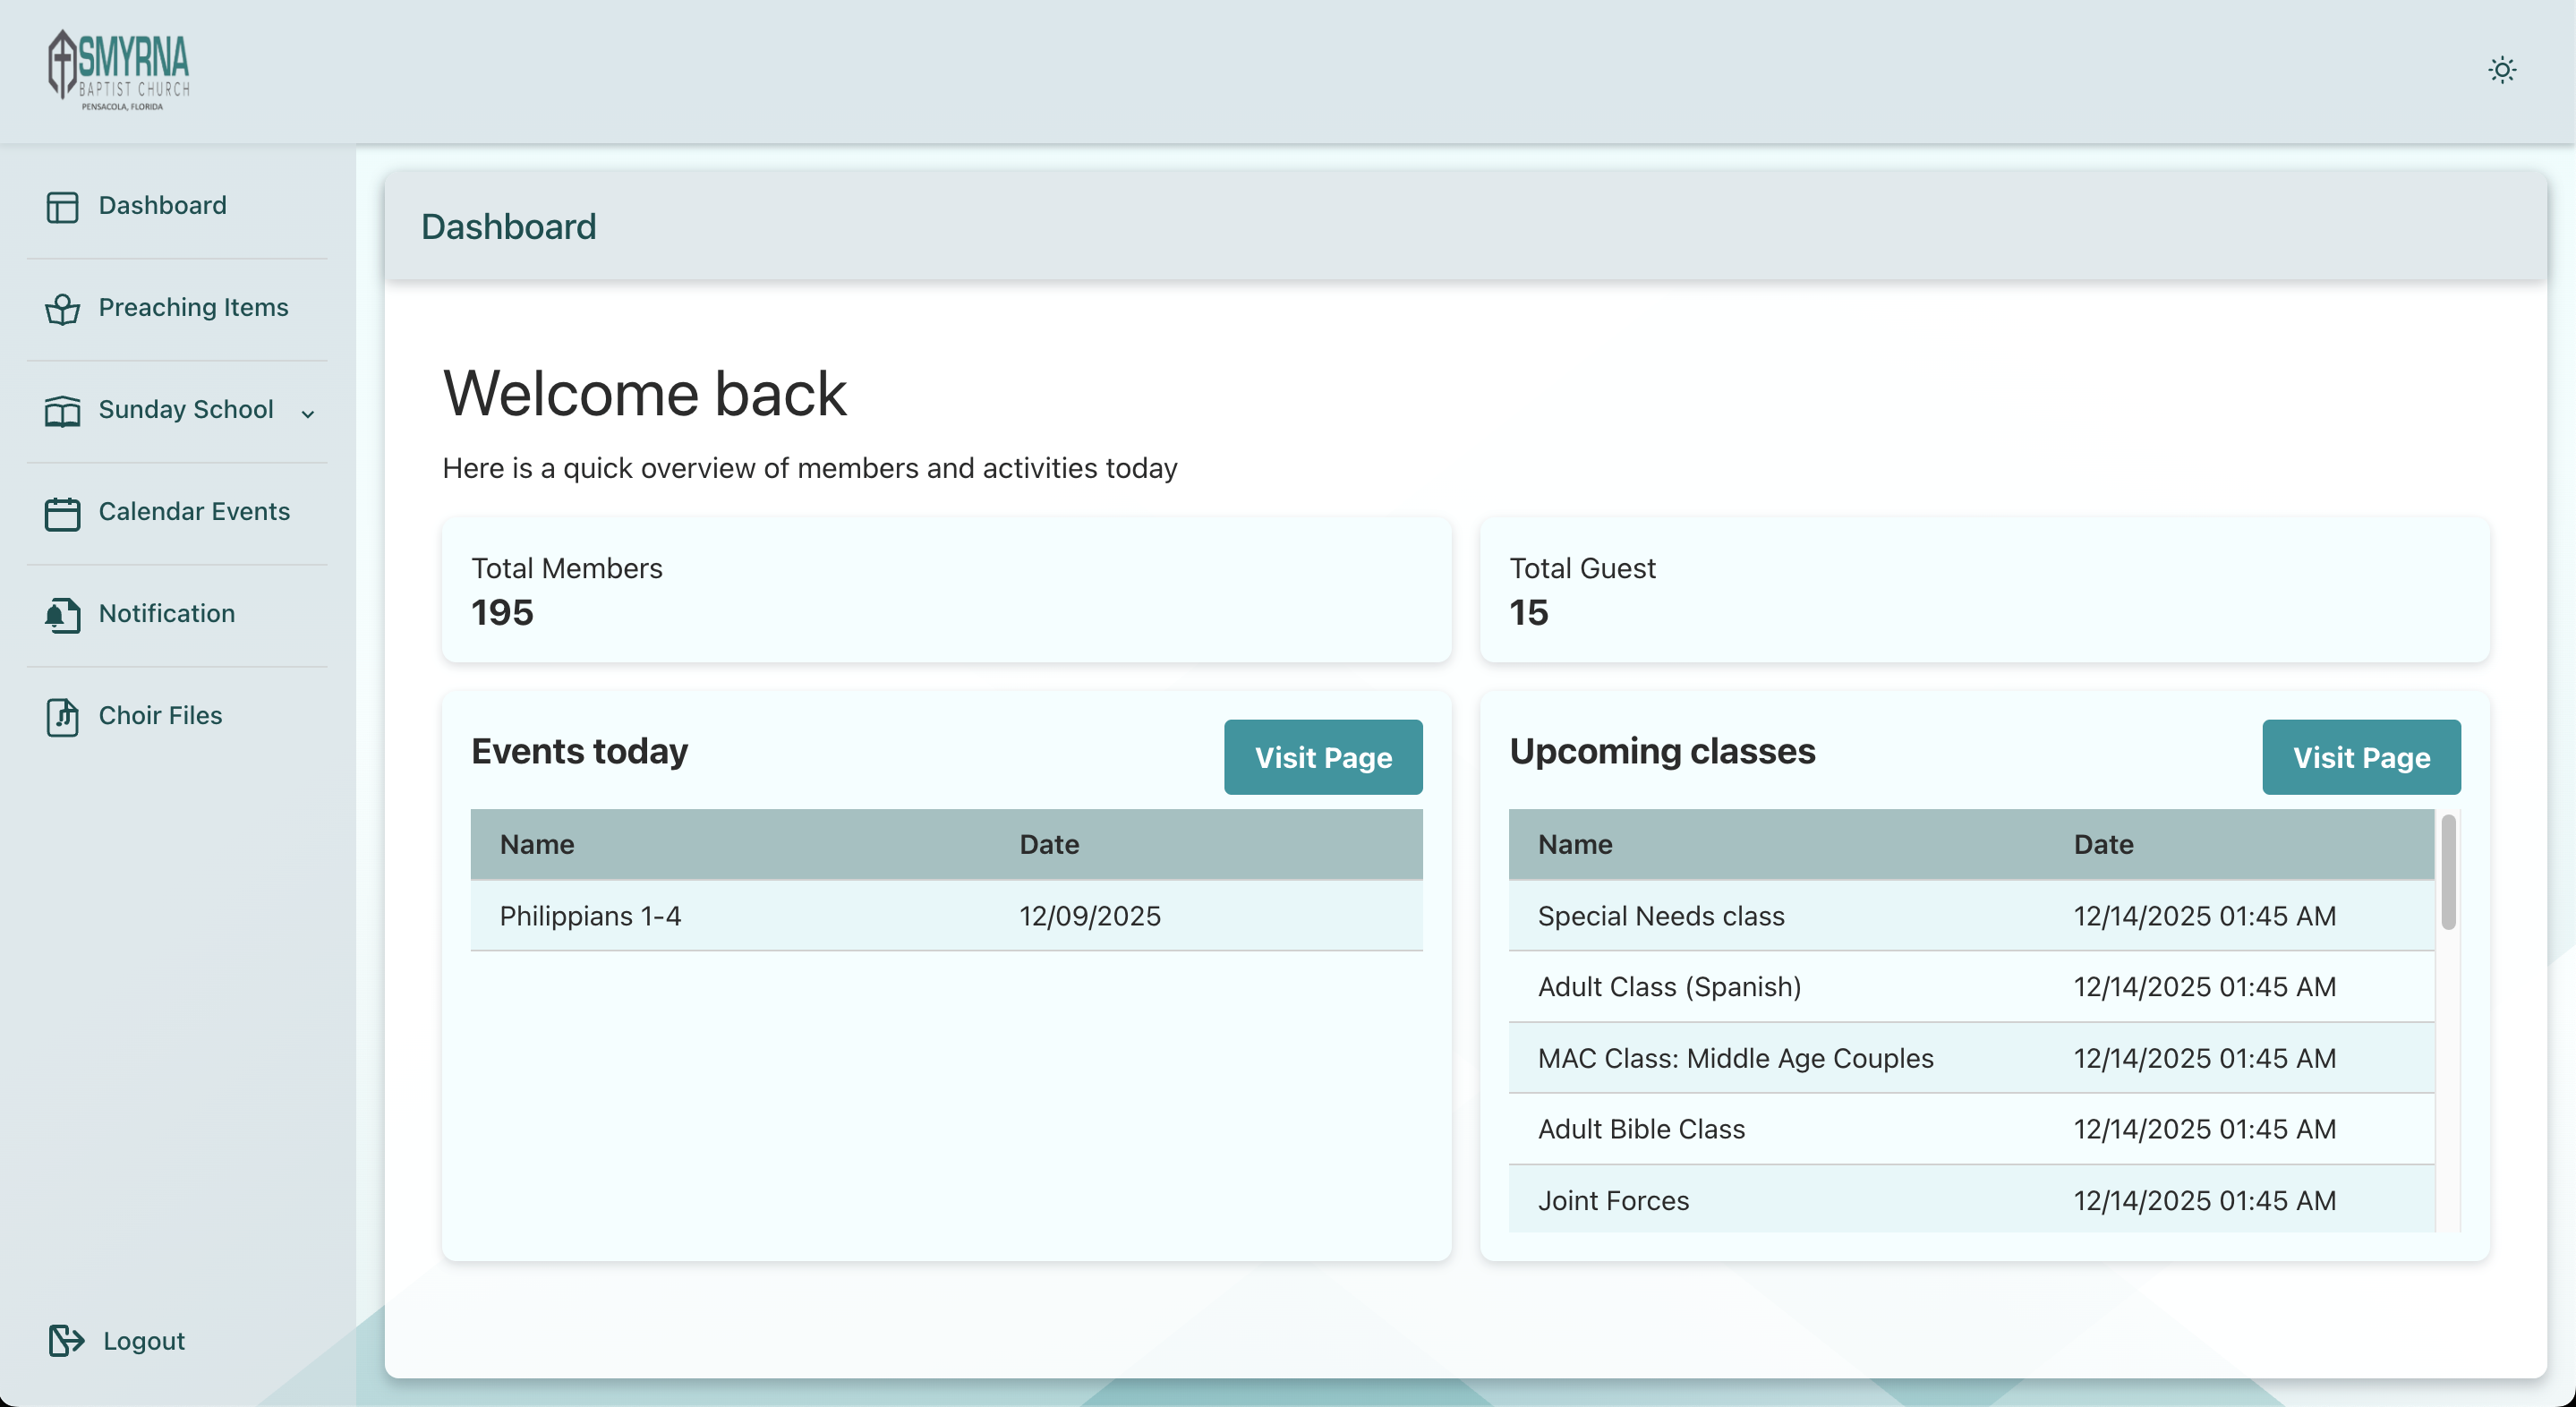Open the Choir Files menu label
The image size is (2576, 1407).
pyautogui.click(x=161, y=715)
